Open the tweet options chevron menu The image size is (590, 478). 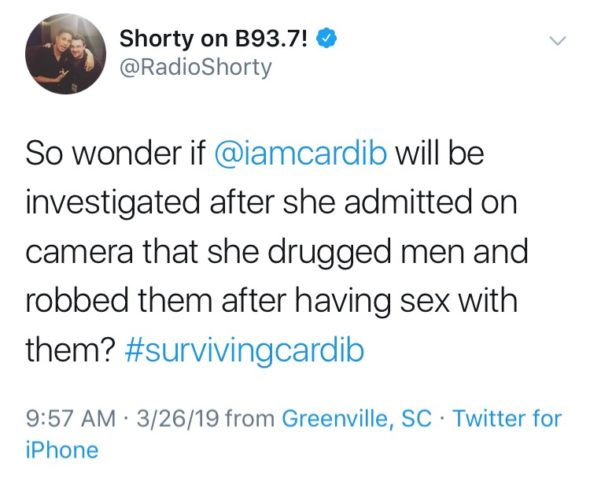pos(557,40)
